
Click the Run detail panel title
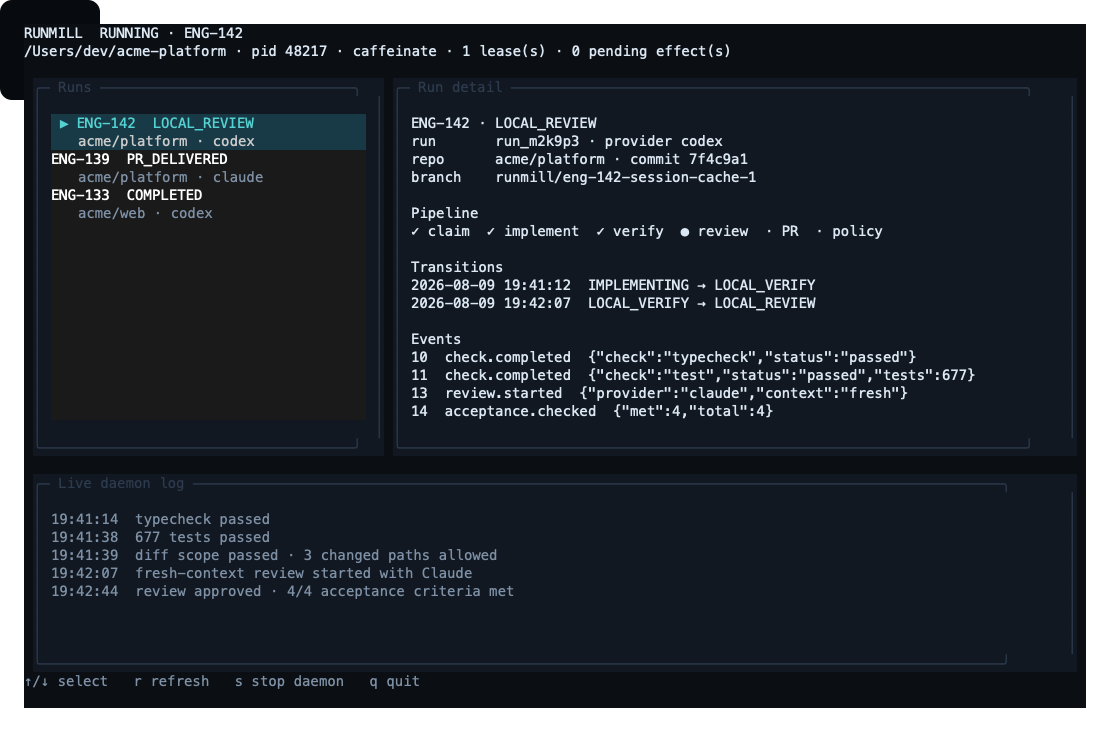[x=459, y=87]
